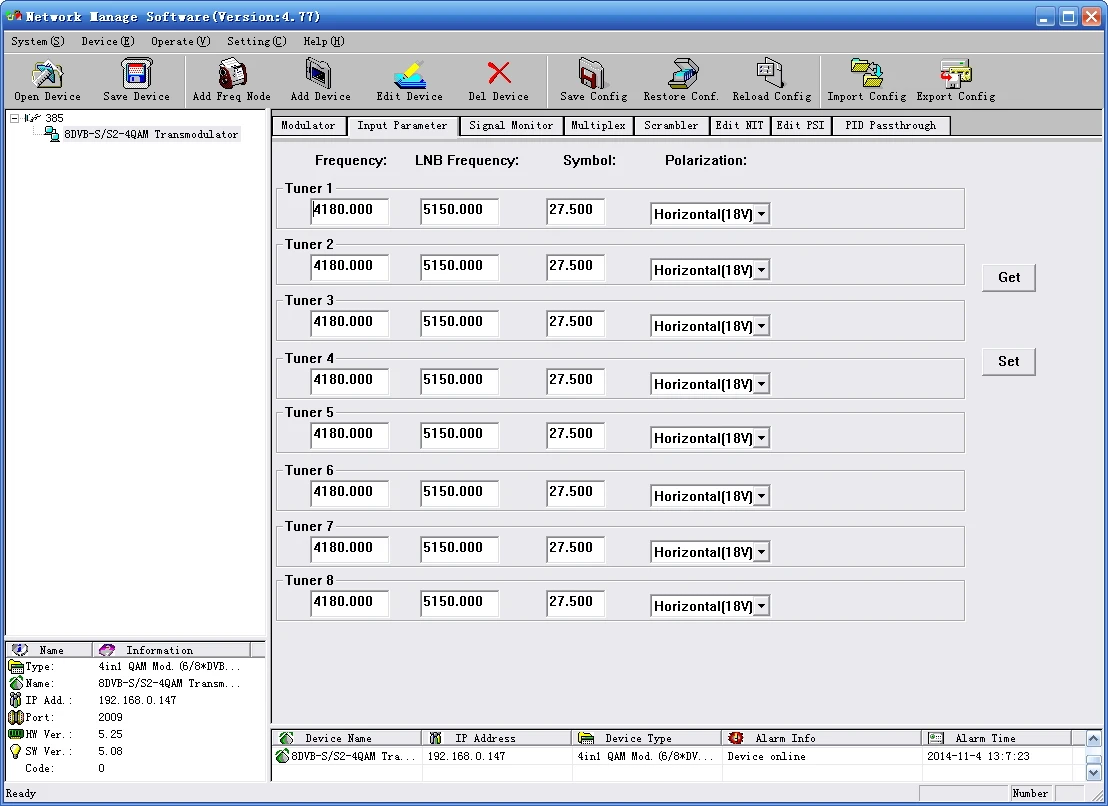Open Tuner 5 Polarization dropdown
1108x806 pixels.
[x=761, y=438]
